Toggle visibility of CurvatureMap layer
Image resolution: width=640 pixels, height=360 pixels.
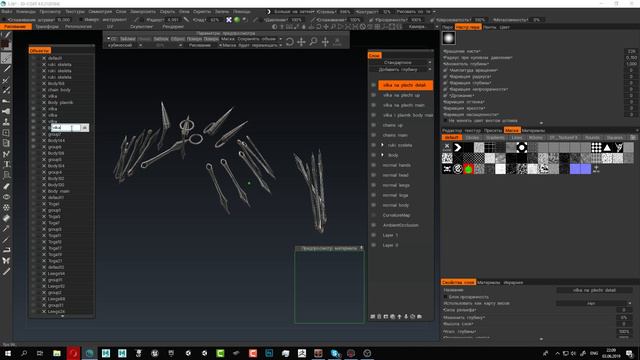tap(373, 215)
